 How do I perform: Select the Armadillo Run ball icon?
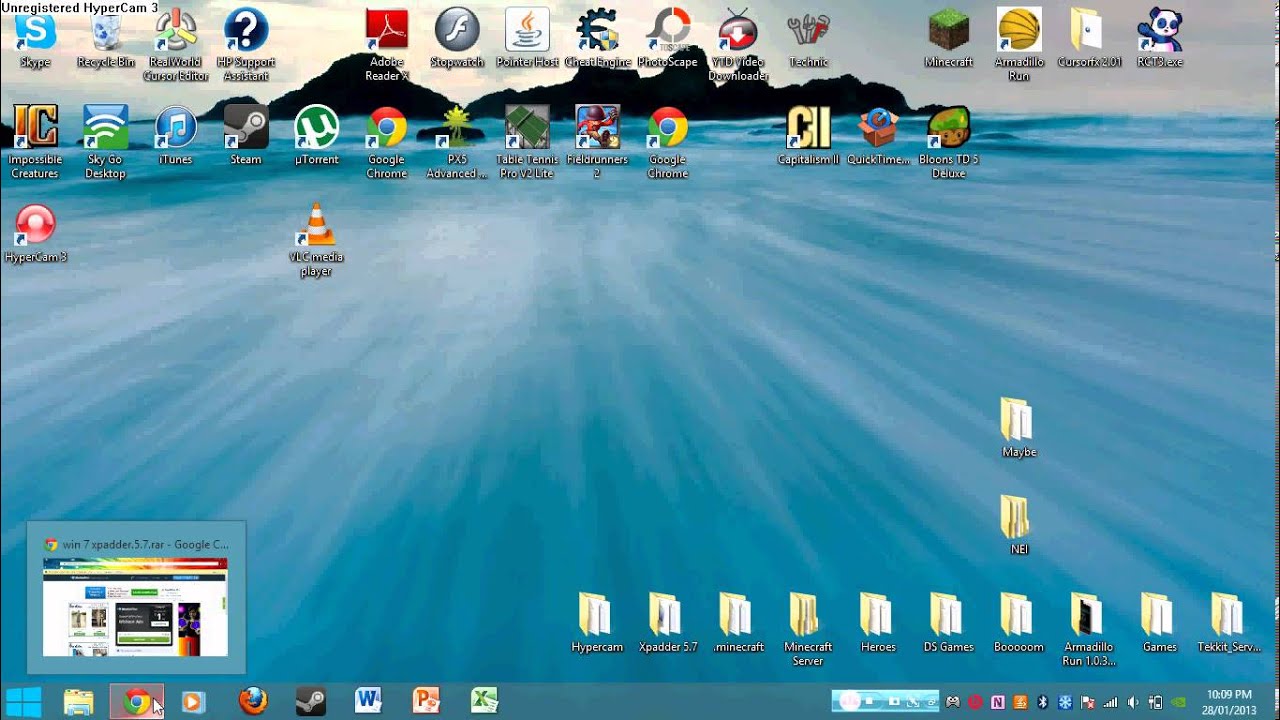coord(1019,45)
